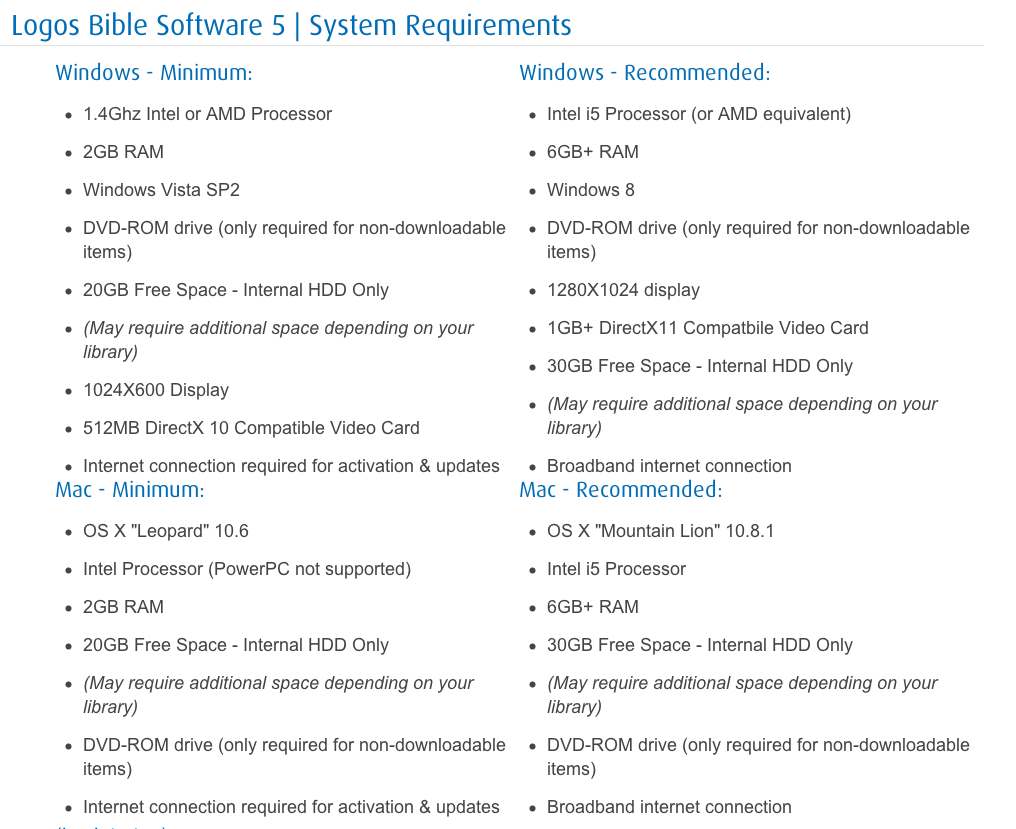Viewport: 1016px width, 829px height.
Task: Select the 1.4Ghz Intel or AMD Processor entry
Action: 207,114
